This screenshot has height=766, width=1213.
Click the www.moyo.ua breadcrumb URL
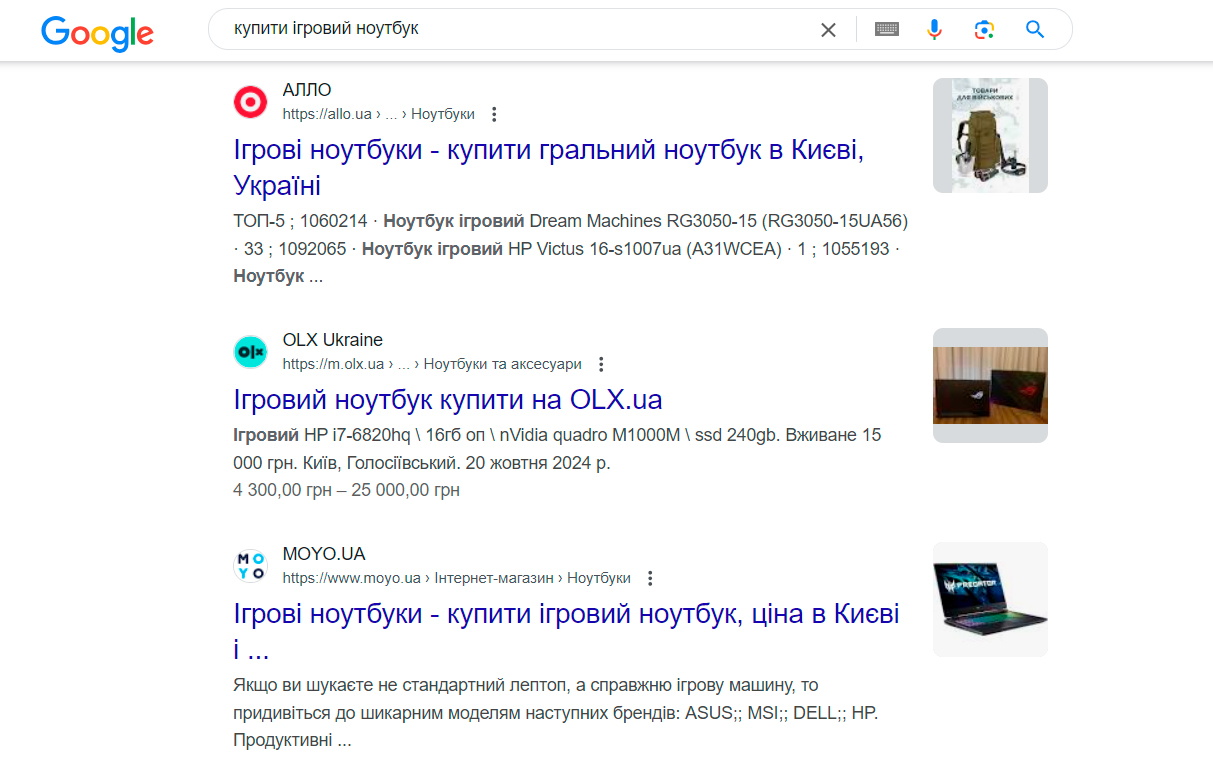456,578
